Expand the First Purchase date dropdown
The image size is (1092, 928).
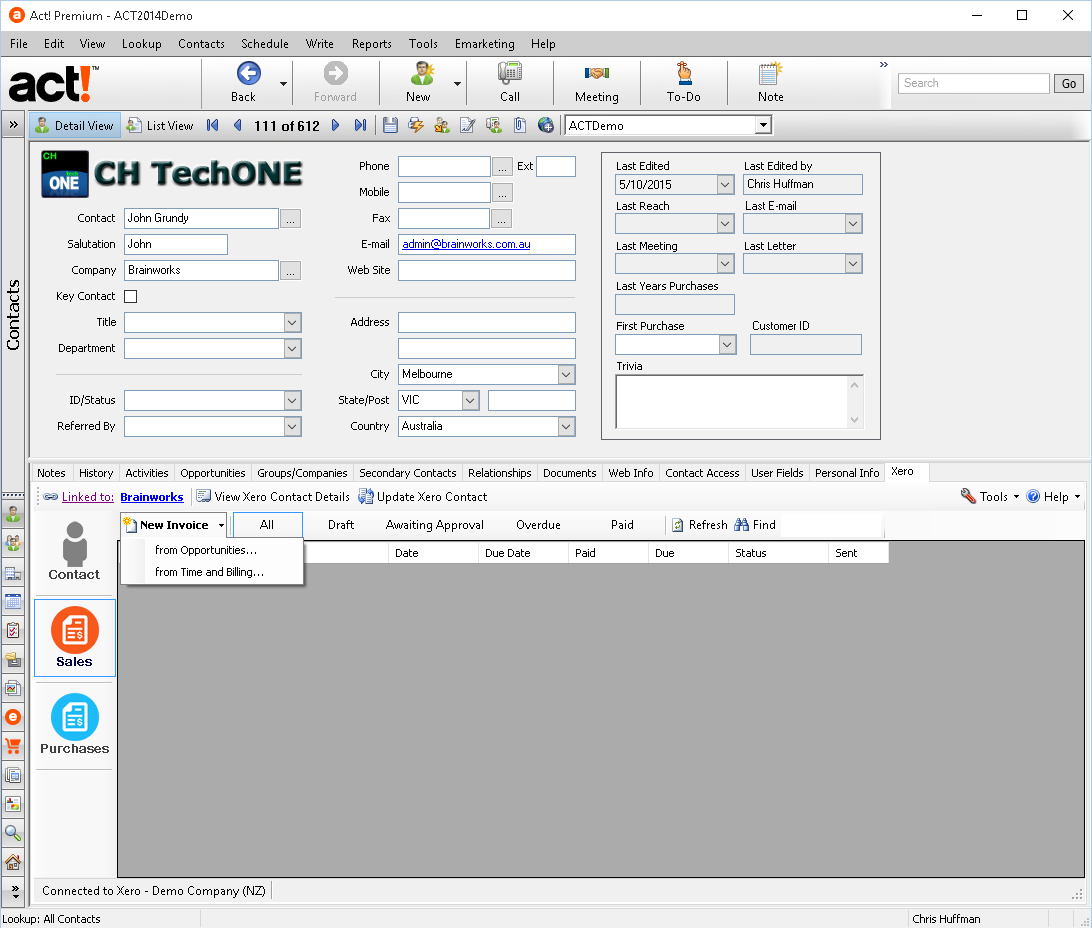[727, 345]
